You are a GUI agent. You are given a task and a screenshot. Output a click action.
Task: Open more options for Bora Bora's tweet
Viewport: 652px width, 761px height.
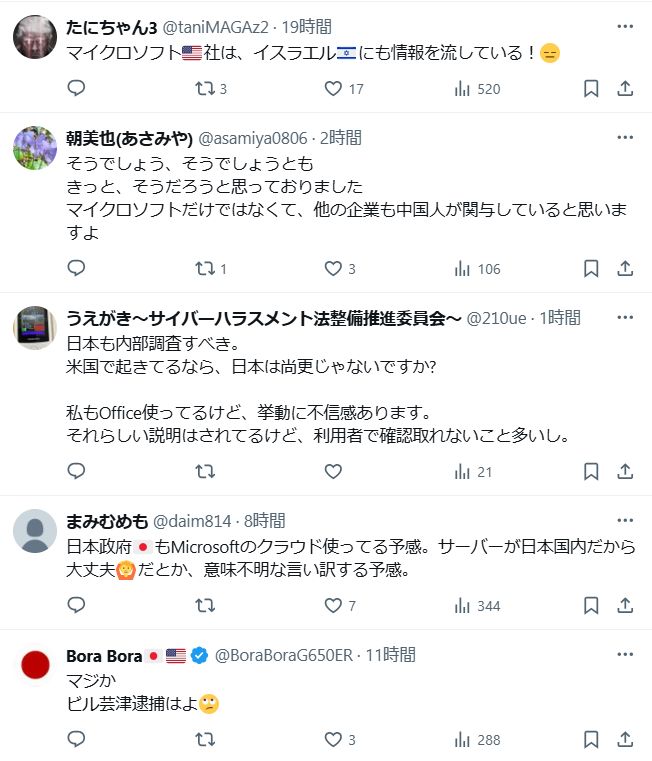coord(625,655)
